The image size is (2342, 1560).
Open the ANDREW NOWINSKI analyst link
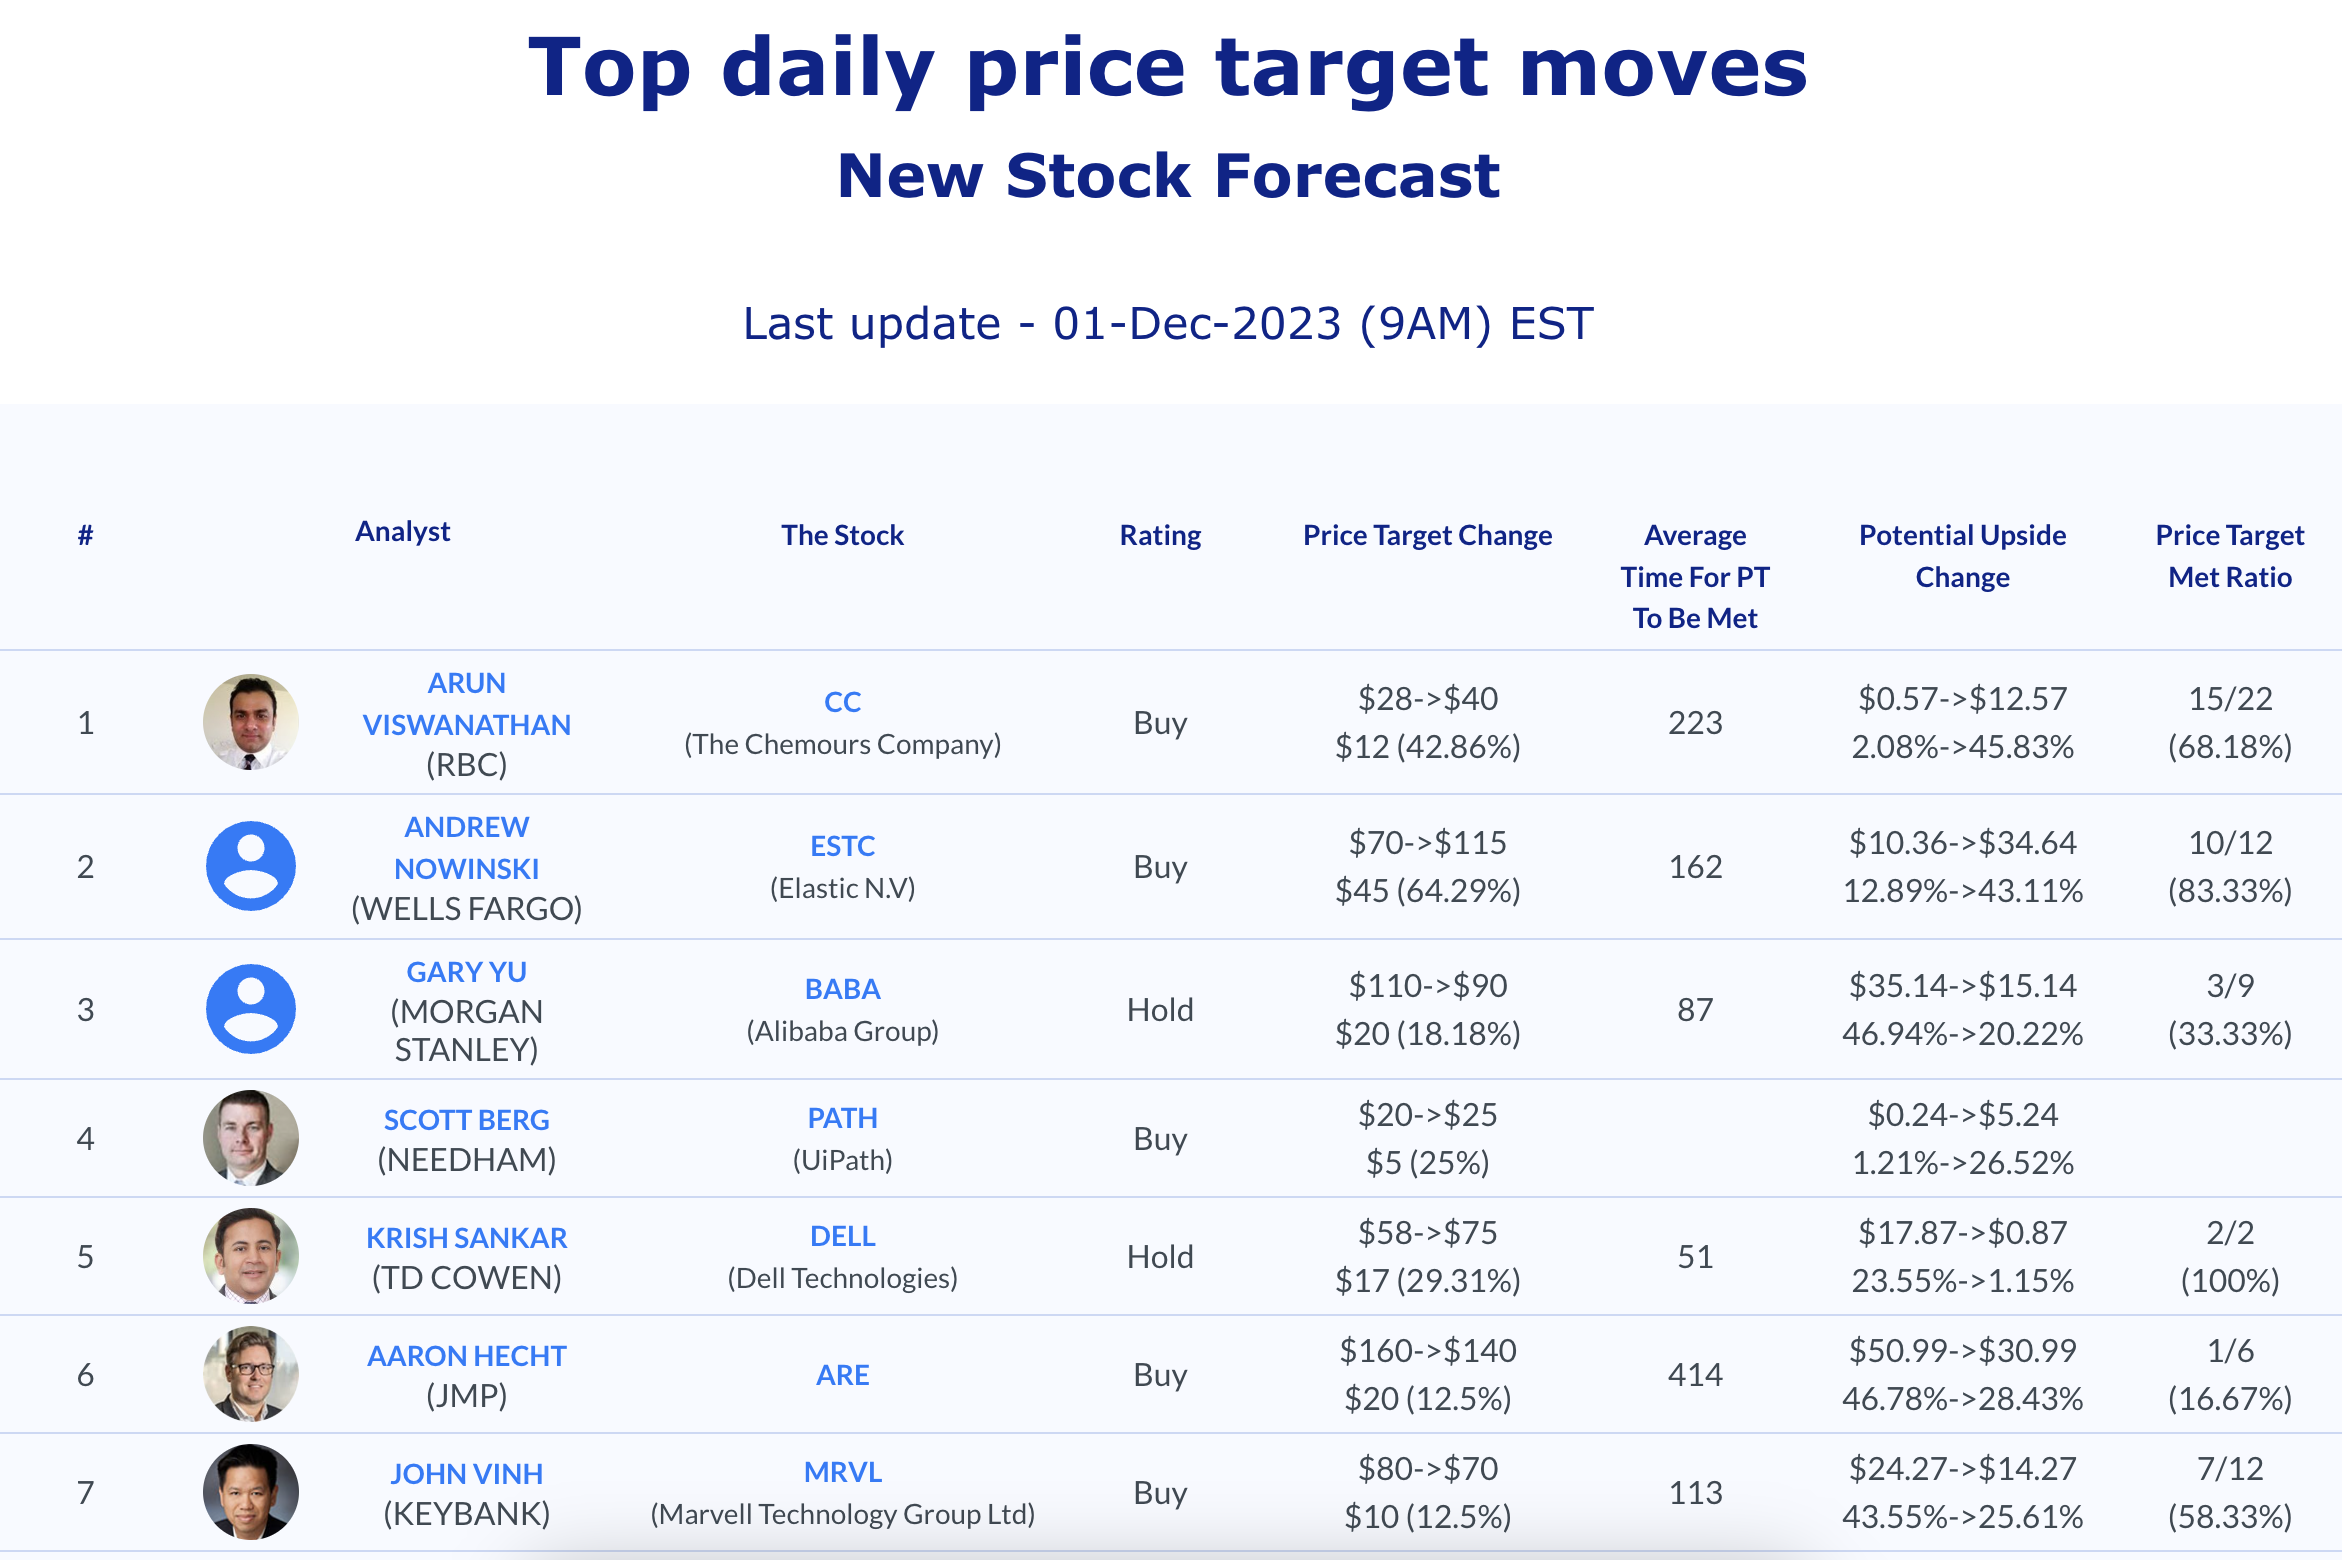pyautogui.click(x=467, y=848)
